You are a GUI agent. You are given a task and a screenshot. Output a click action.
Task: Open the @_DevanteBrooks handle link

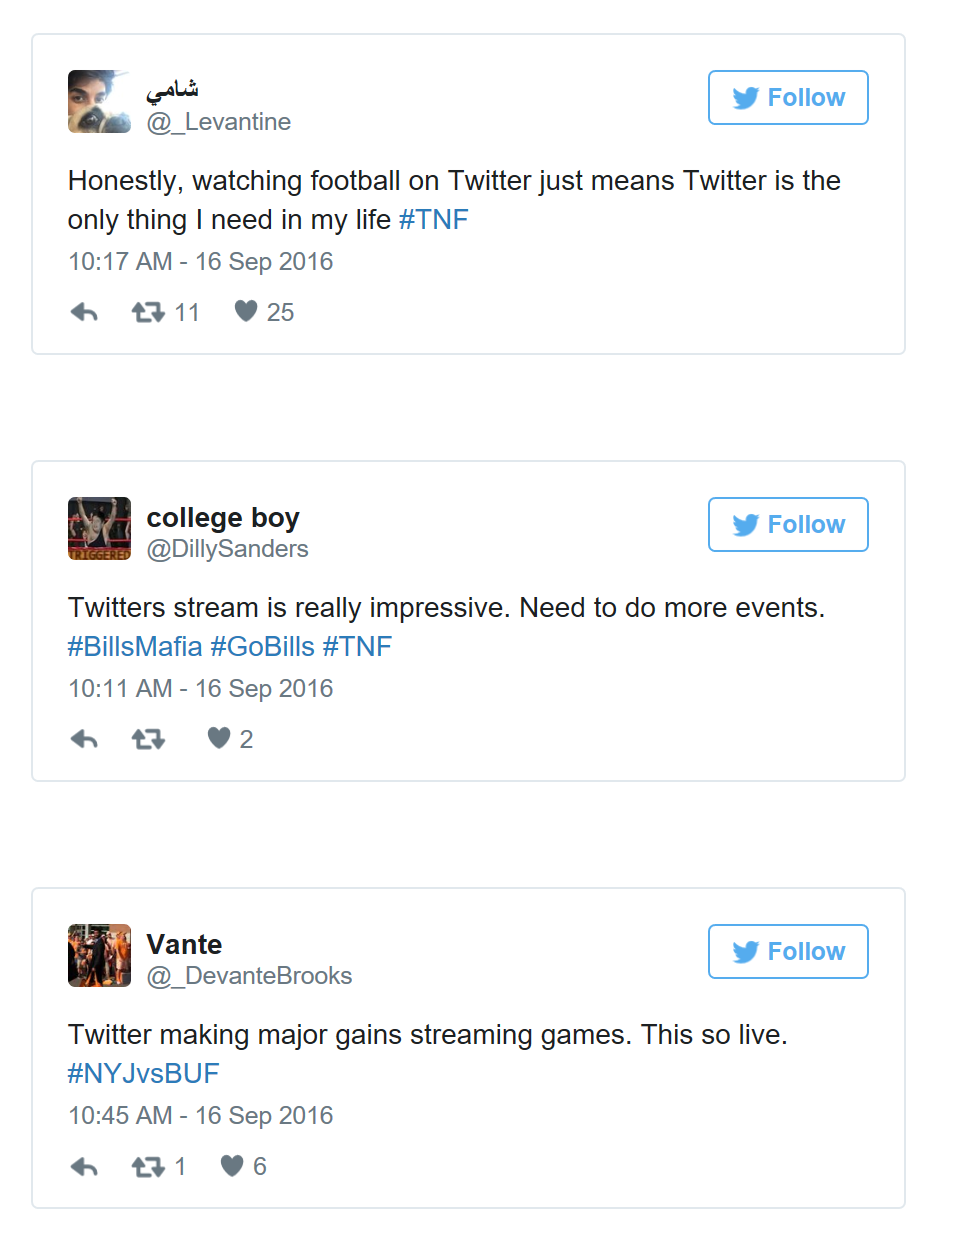(249, 976)
